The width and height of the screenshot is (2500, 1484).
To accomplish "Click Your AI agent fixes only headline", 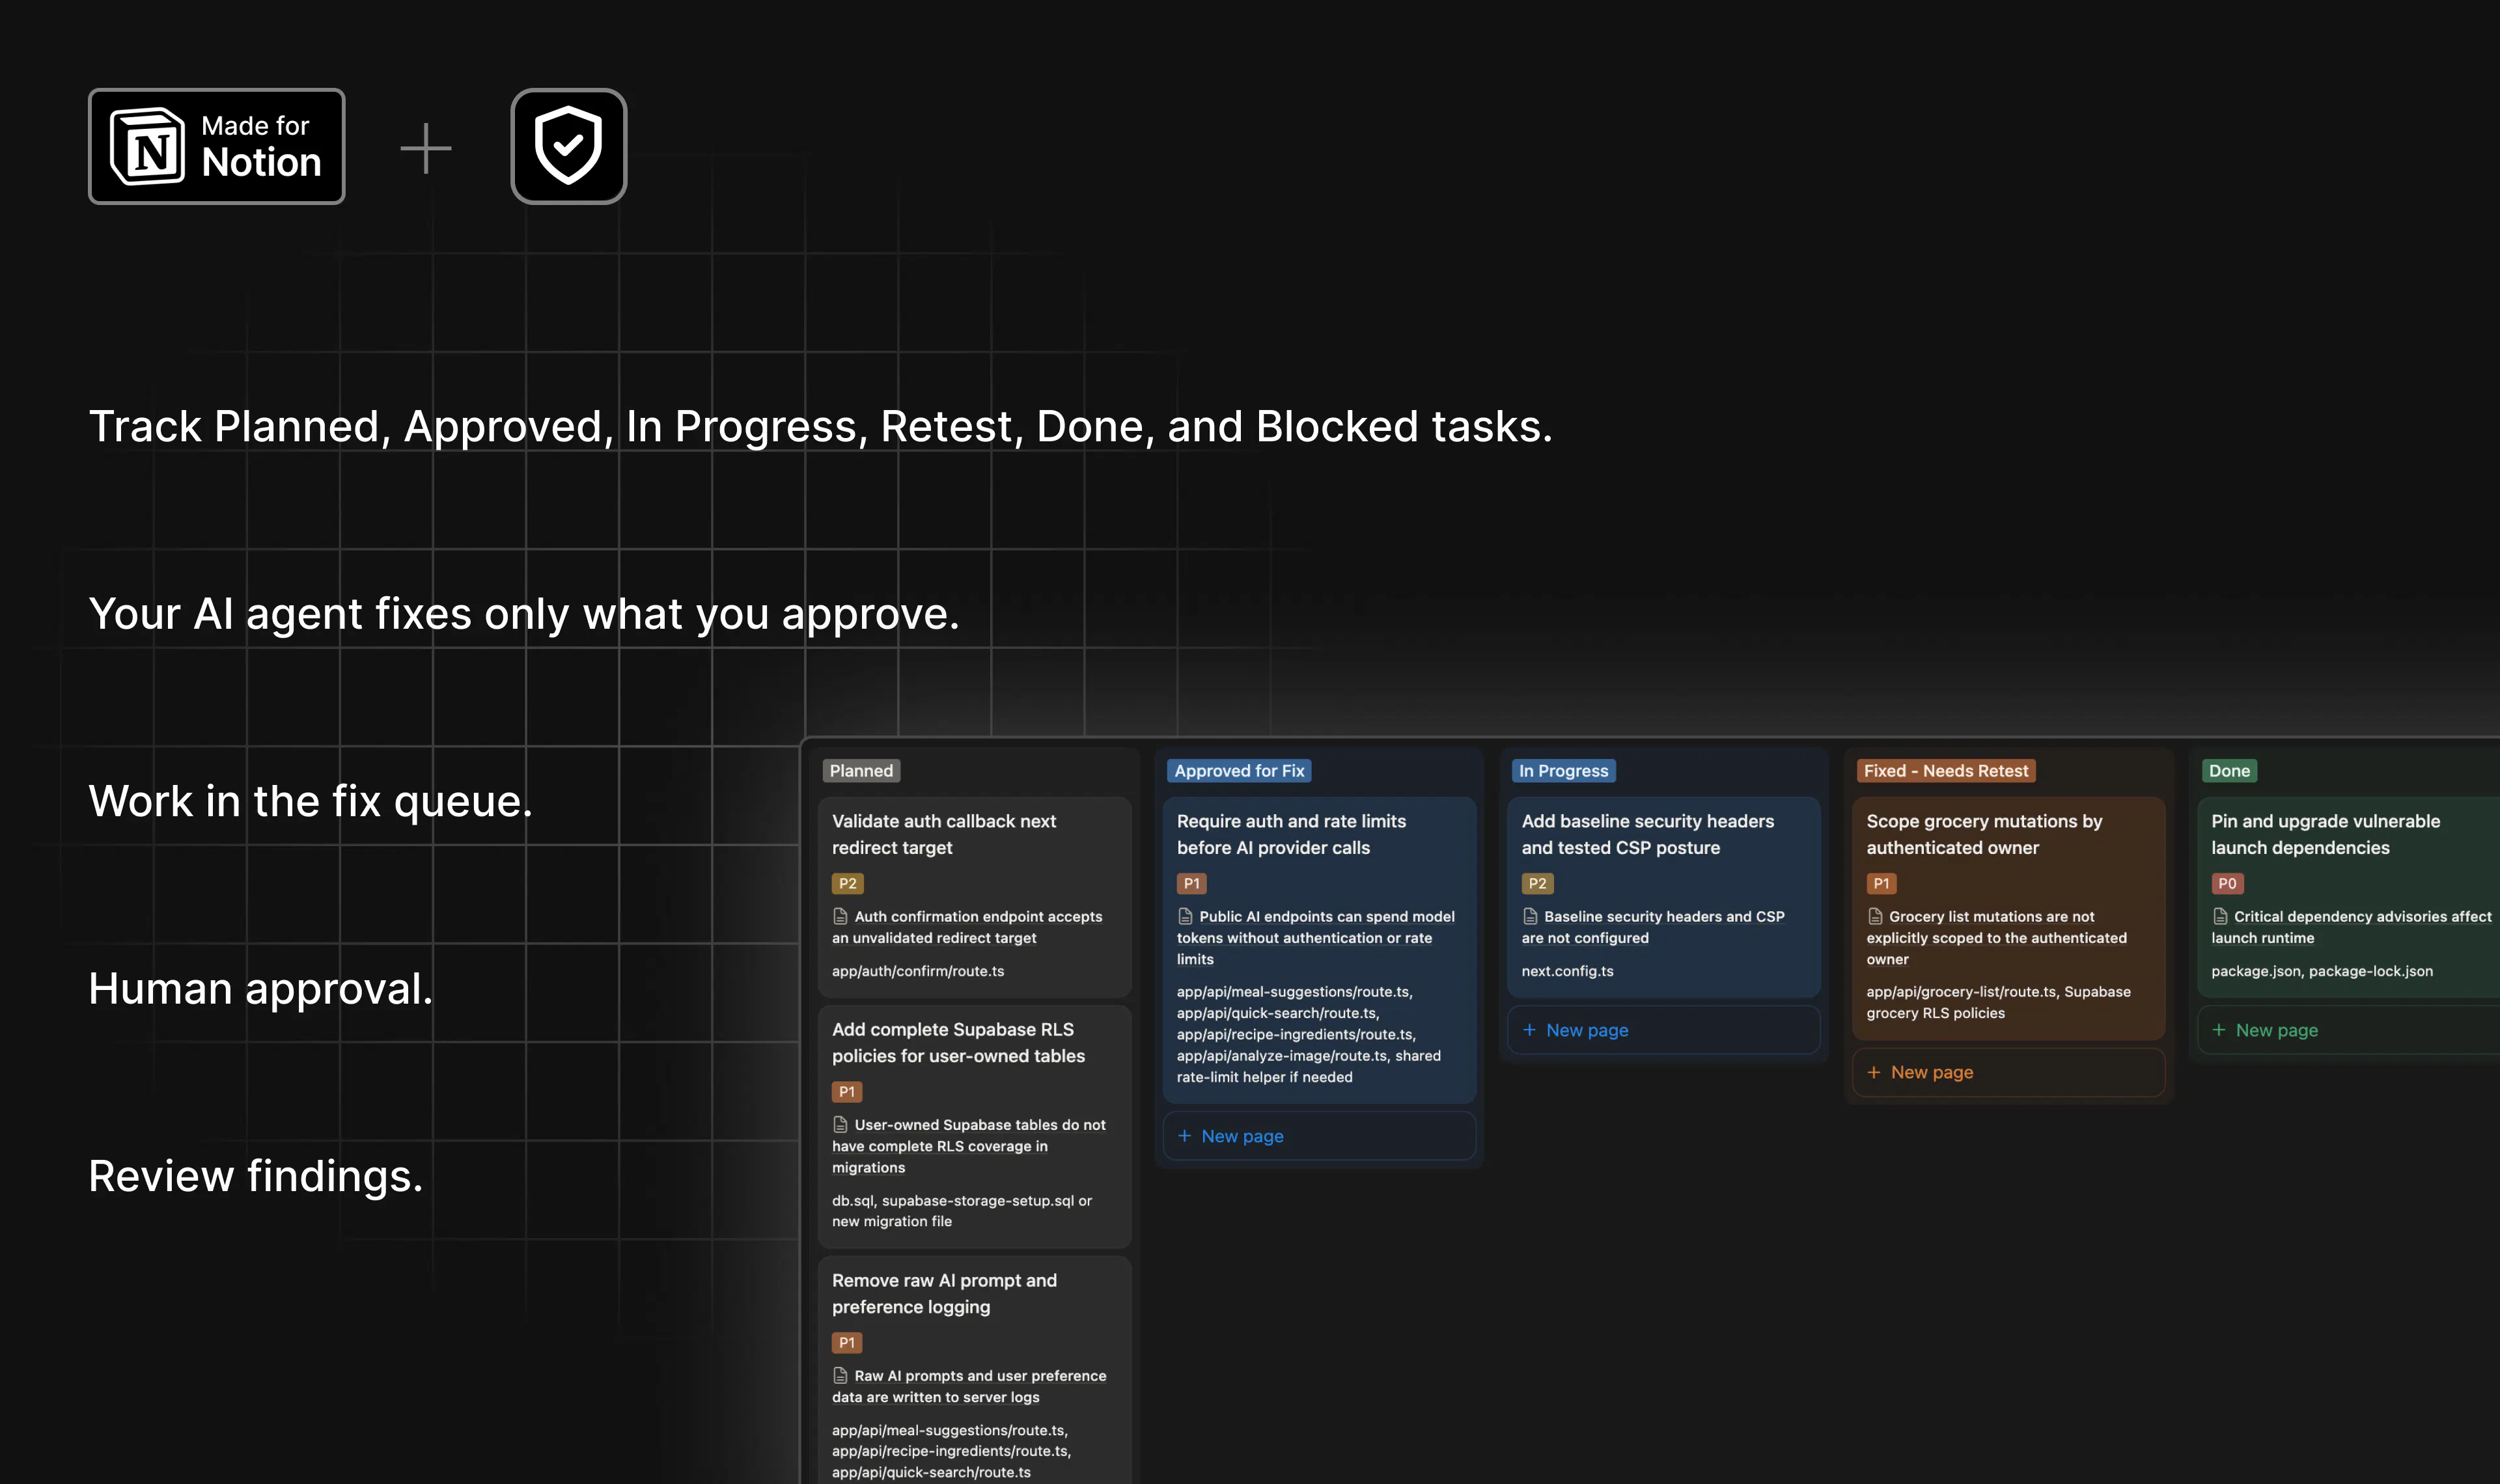I will (x=524, y=614).
